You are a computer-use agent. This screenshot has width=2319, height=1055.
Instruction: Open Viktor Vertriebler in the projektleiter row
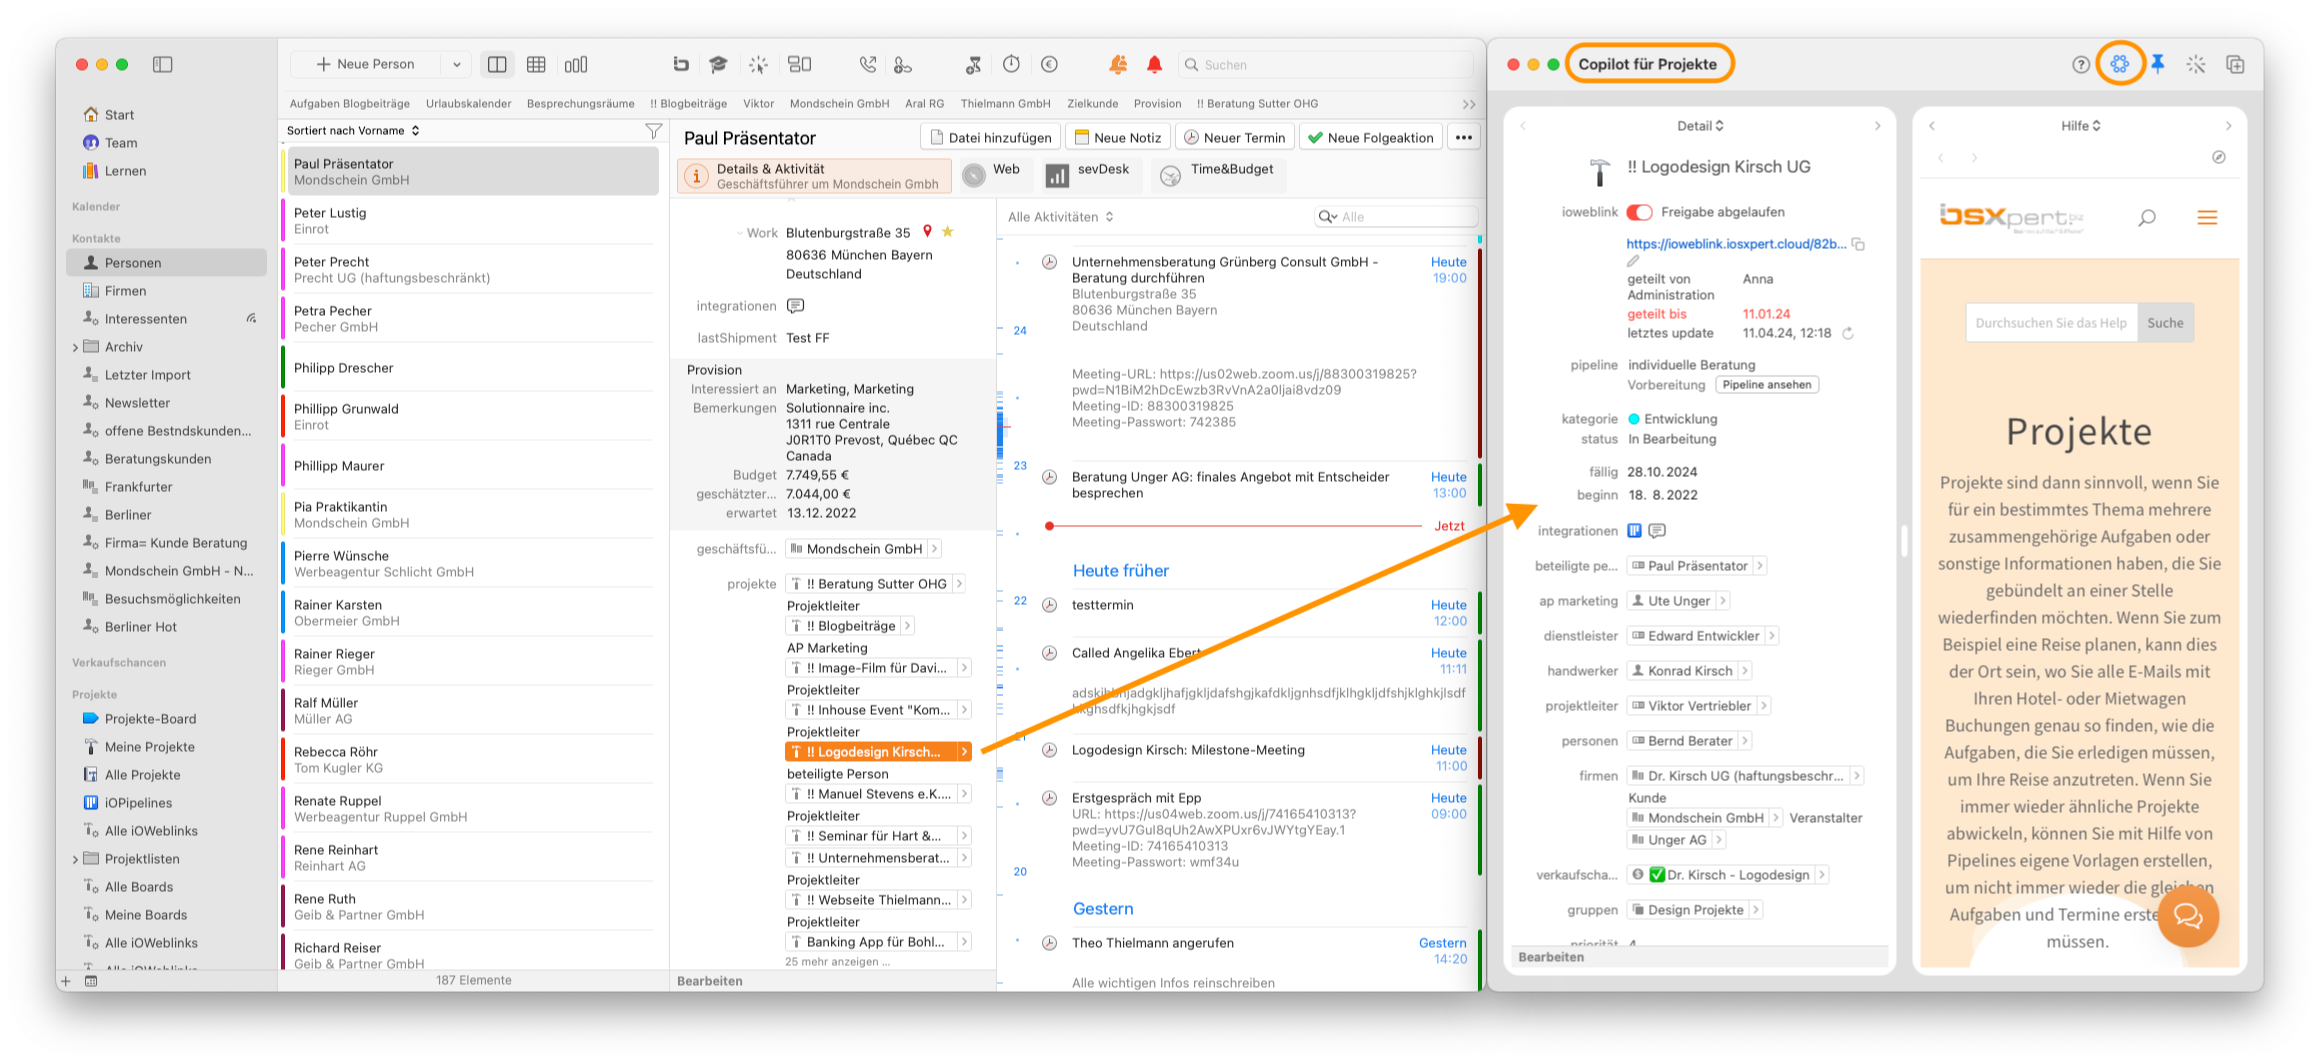point(1697,706)
